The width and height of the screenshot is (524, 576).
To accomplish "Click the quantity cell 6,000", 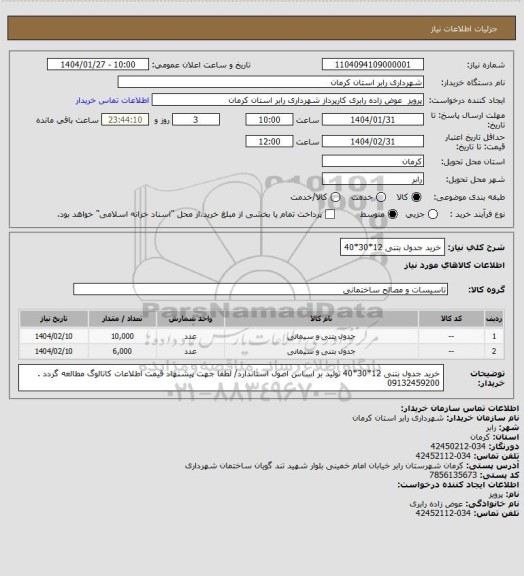I will [x=122, y=351].
